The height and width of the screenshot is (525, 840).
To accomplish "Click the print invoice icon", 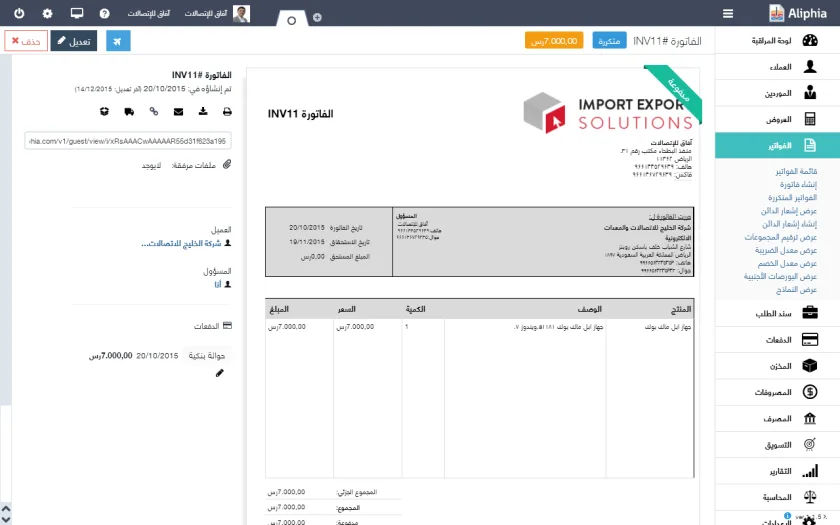I will click(x=227, y=111).
